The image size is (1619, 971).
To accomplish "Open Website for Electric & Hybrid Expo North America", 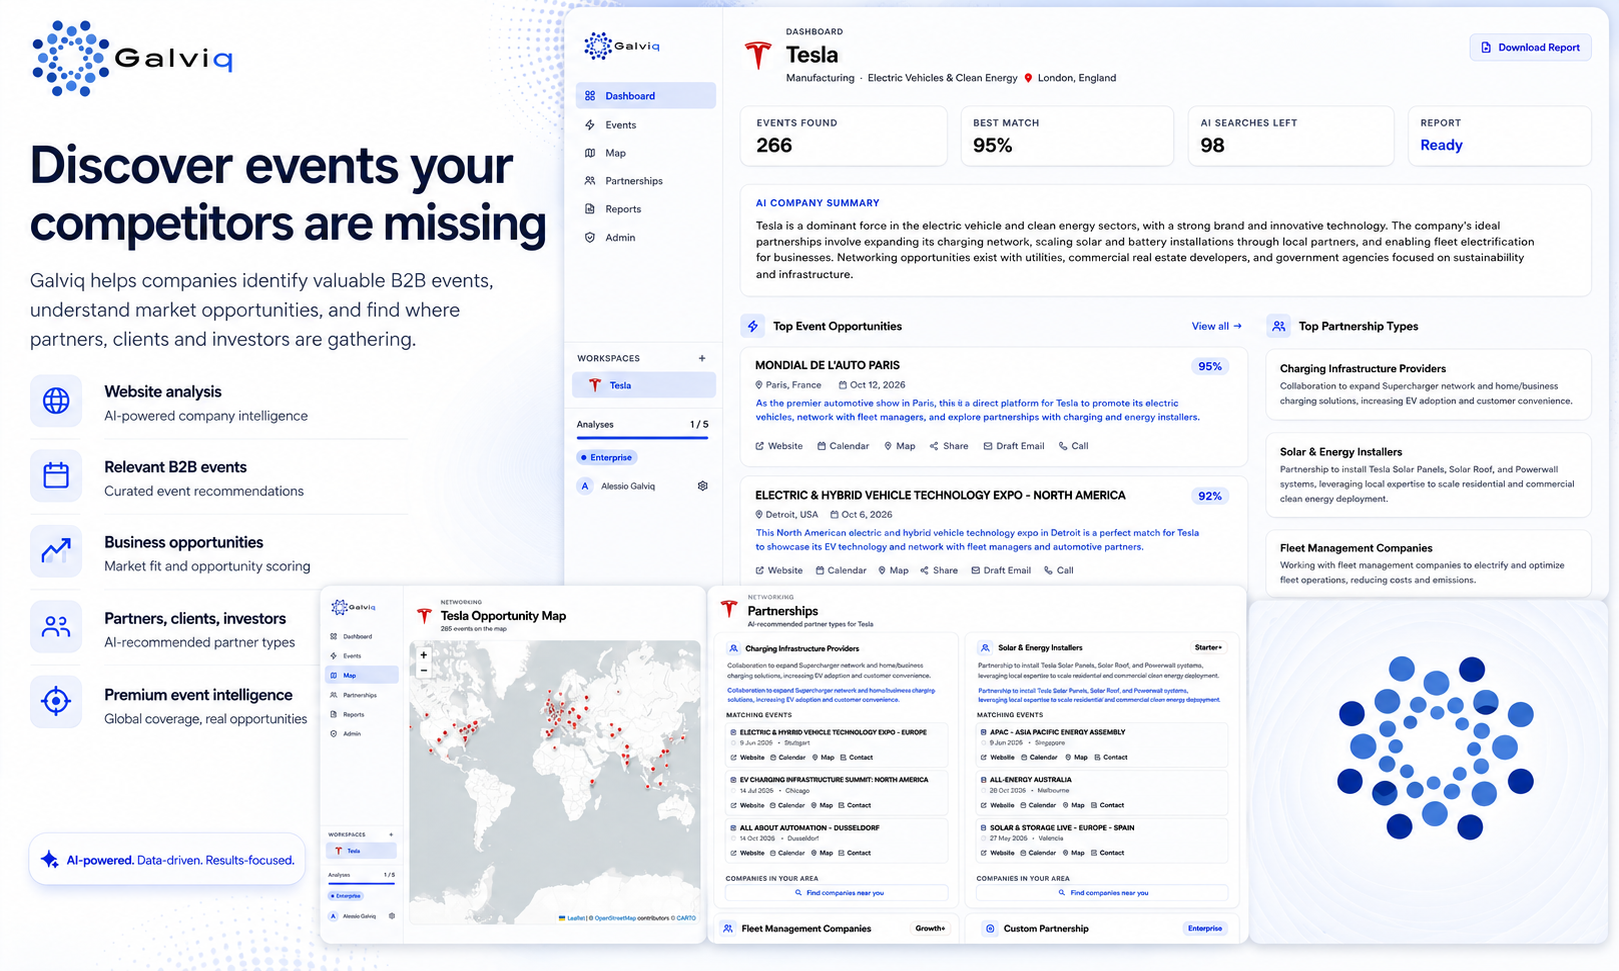I will point(779,570).
